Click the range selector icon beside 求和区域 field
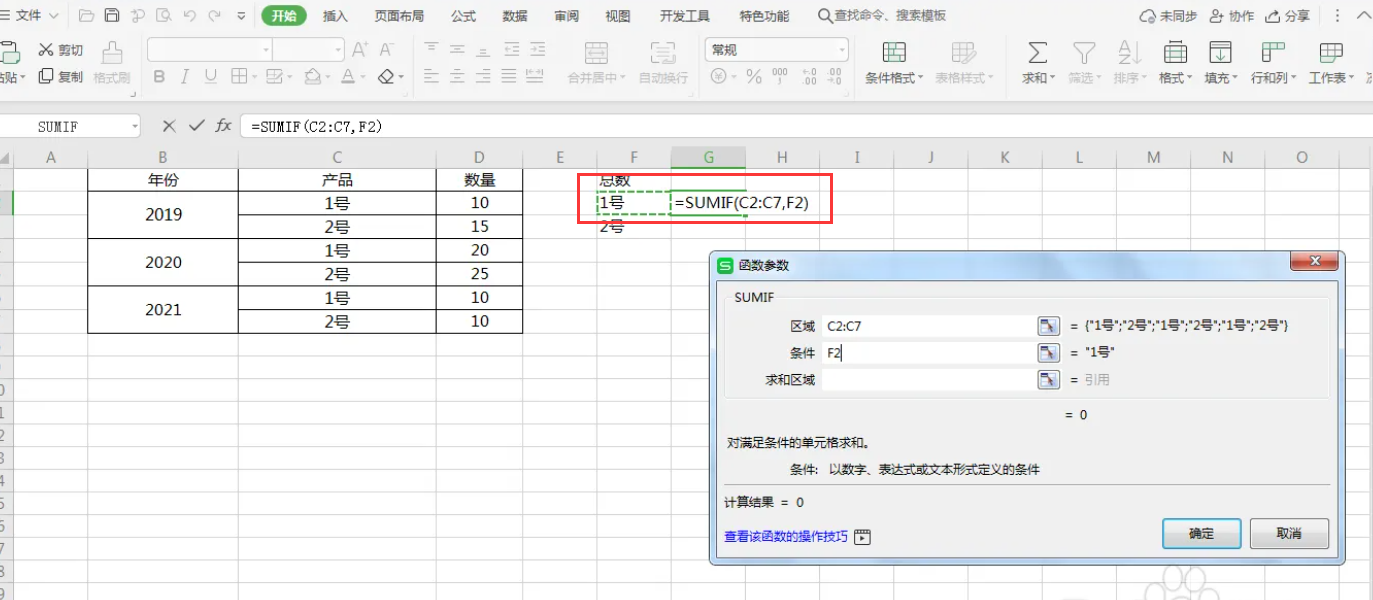The image size is (1373, 600). click(1047, 380)
